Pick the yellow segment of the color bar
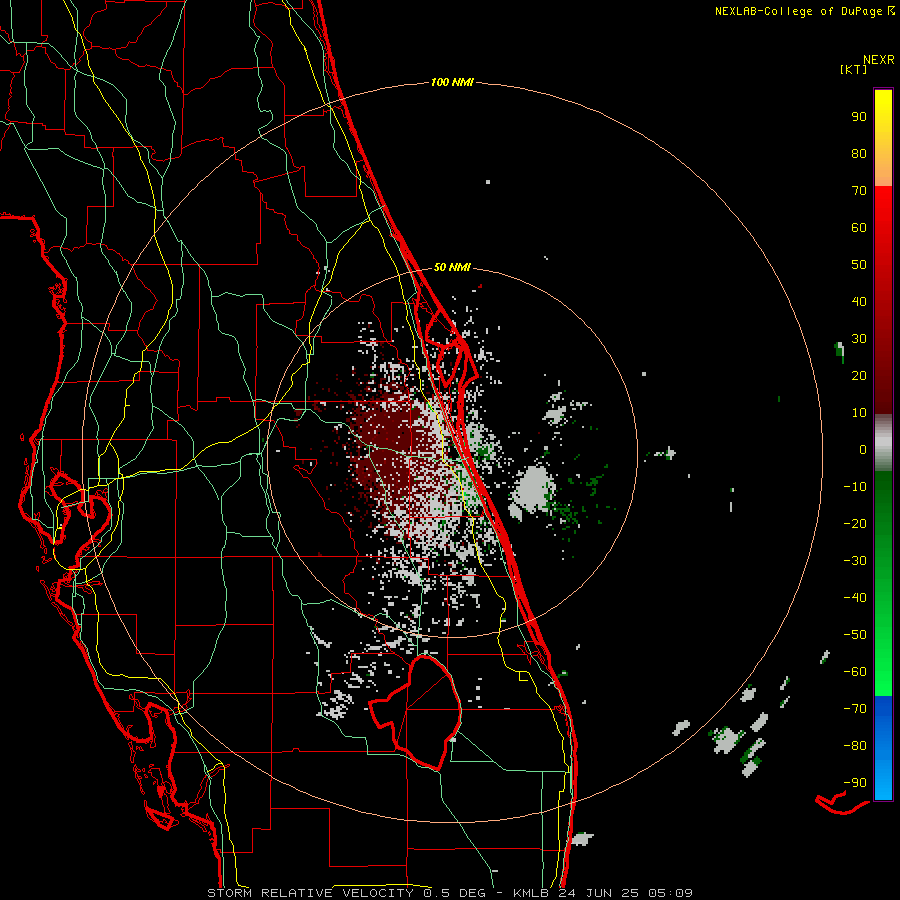900x900 pixels. tap(883, 138)
